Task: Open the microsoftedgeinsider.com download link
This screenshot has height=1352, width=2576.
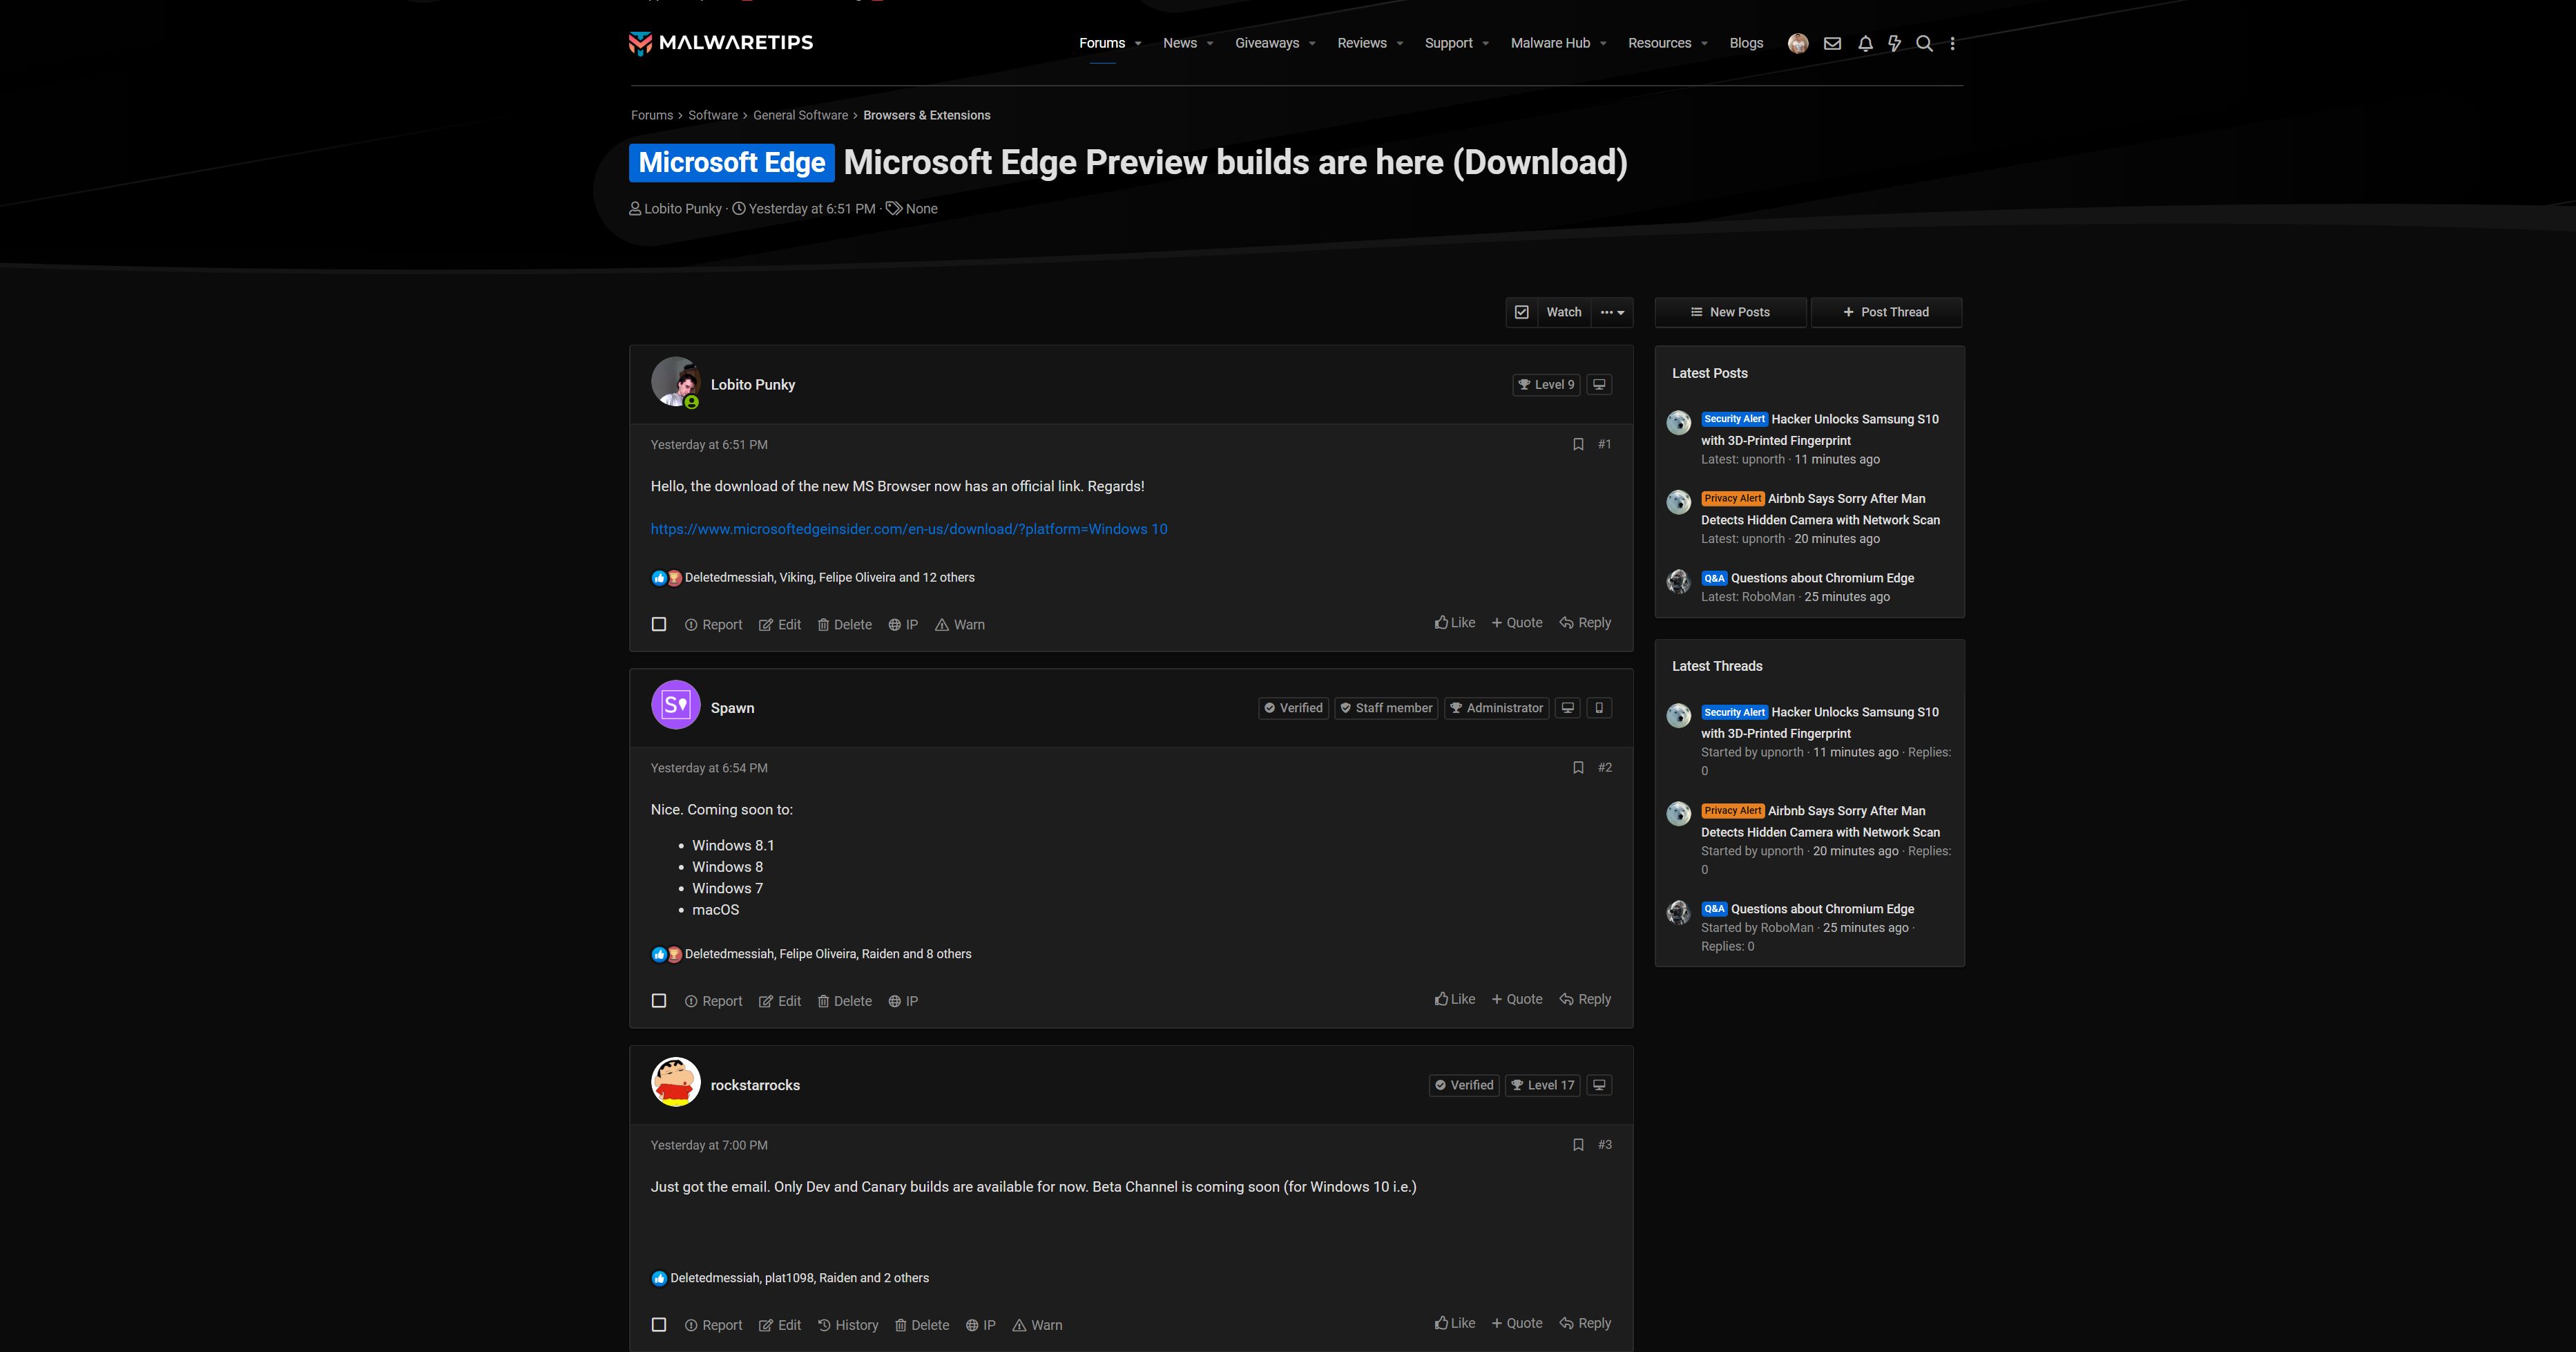Action: (x=908, y=529)
